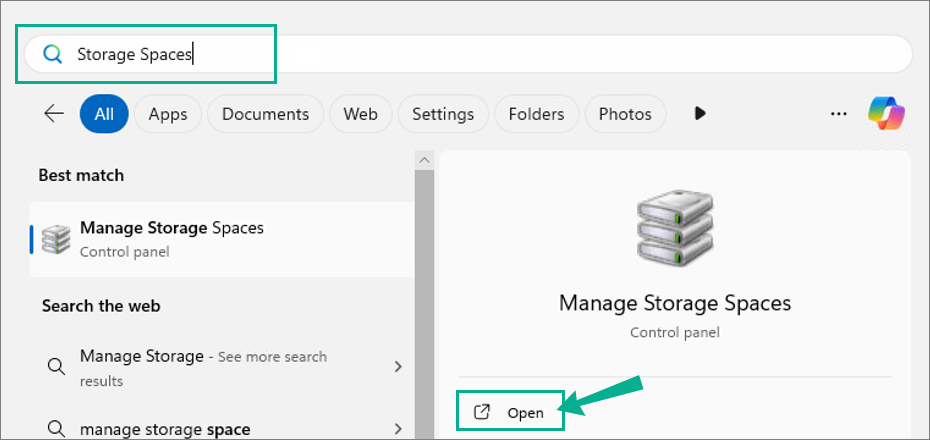Show more filters with the play arrow
The width and height of the screenshot is (930, 440).
700,113
